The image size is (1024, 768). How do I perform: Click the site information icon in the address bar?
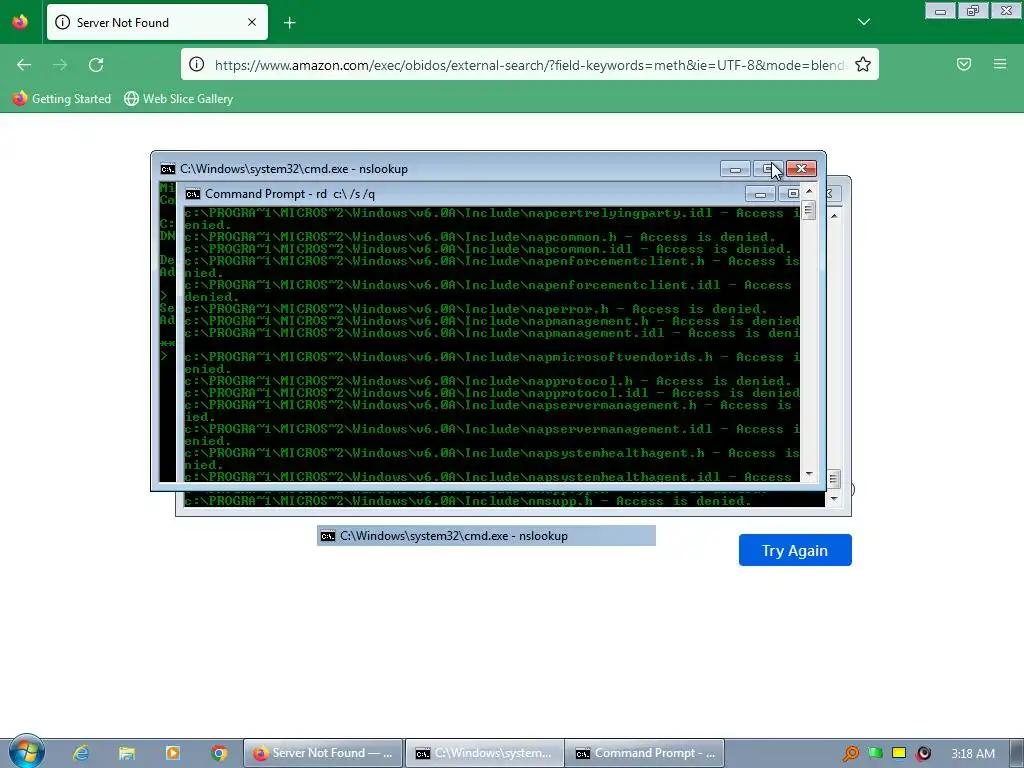pos(197,65)
